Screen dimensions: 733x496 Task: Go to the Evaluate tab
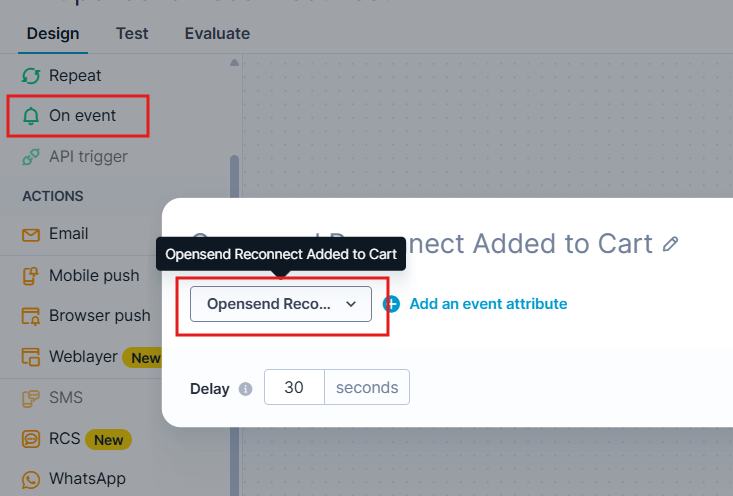(217, 34)
